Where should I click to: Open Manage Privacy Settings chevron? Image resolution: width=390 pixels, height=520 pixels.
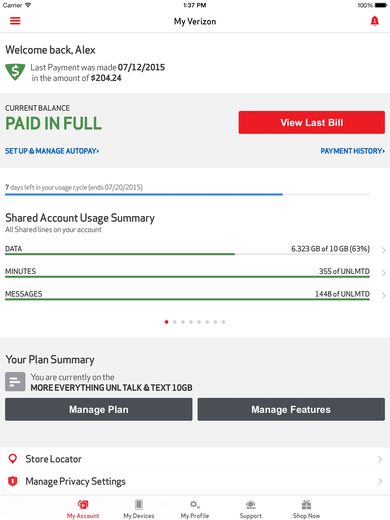click(x=380, y=481)
